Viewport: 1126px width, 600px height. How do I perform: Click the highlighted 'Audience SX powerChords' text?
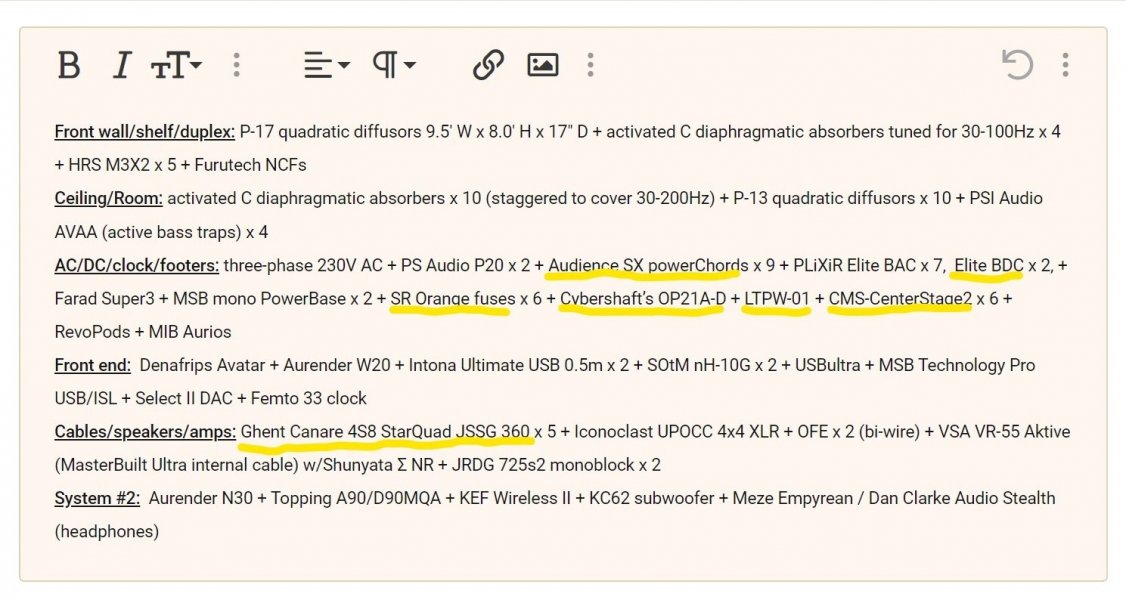point(646,265)
